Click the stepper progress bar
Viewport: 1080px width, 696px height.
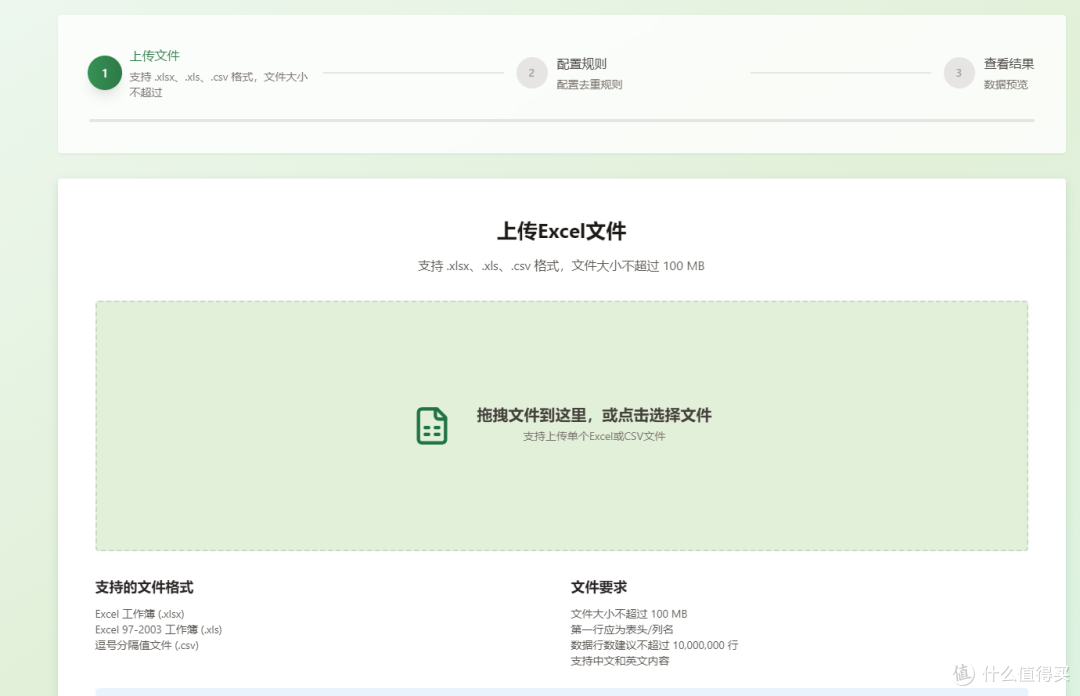pos(561,121)
